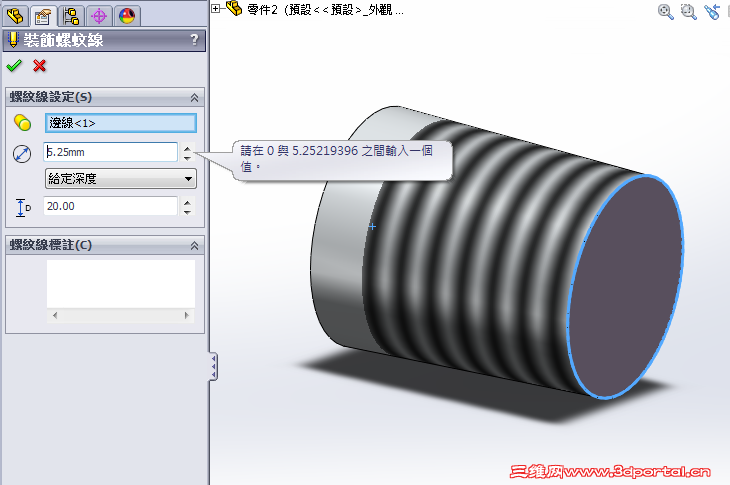730x485 pixels.
Task: Cancel with the red X icon
Action: pyautogui.click(x=40, y=66)
